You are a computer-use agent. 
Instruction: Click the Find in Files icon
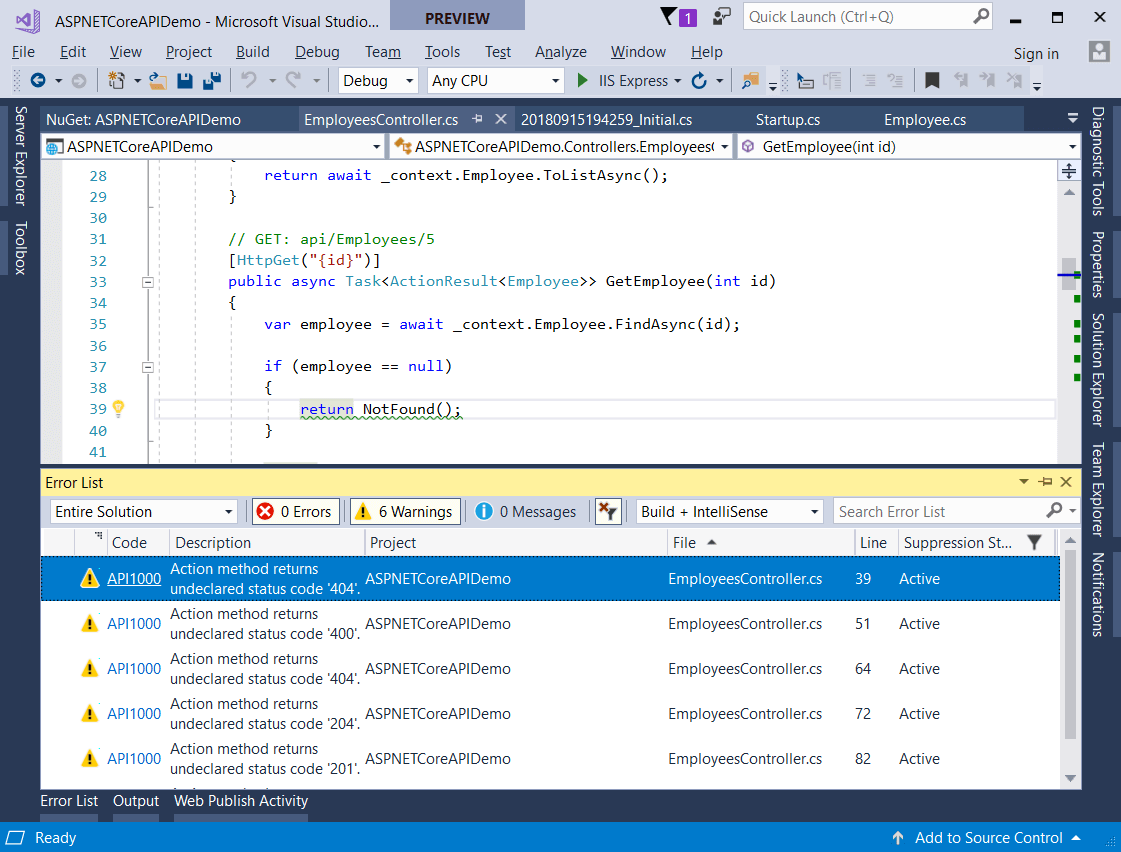pyautogui.click(x=750, y=81)
